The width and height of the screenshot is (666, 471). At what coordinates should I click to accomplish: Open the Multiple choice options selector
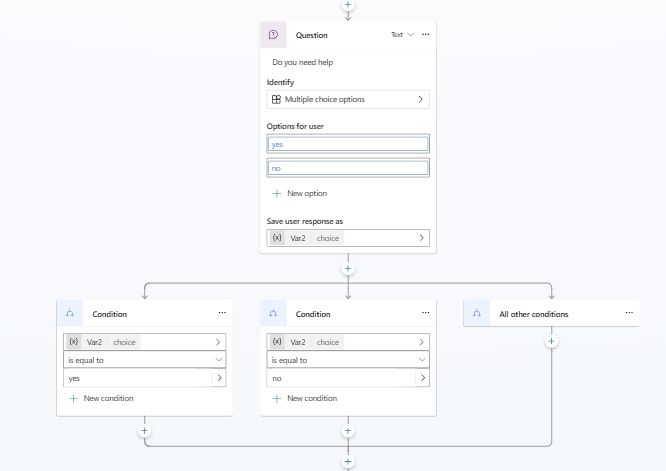coord(348,99)
